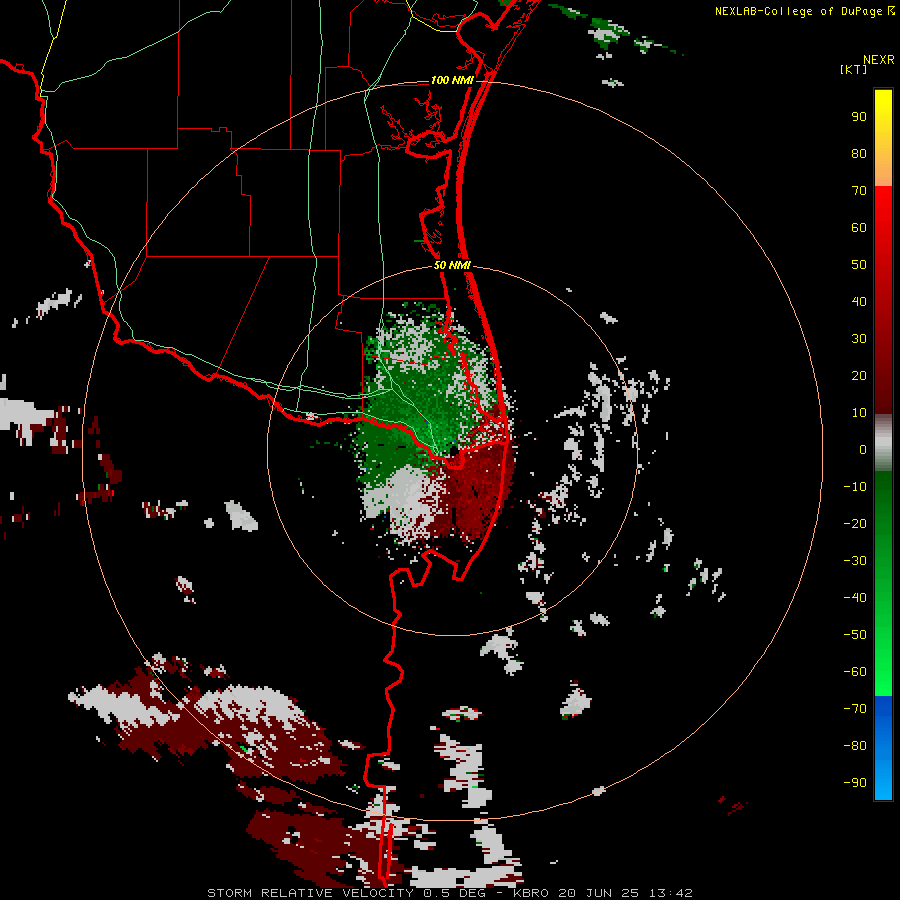Click the 0 scale label
This screenshot has height=900, width=900.
(x=863, y=450)
